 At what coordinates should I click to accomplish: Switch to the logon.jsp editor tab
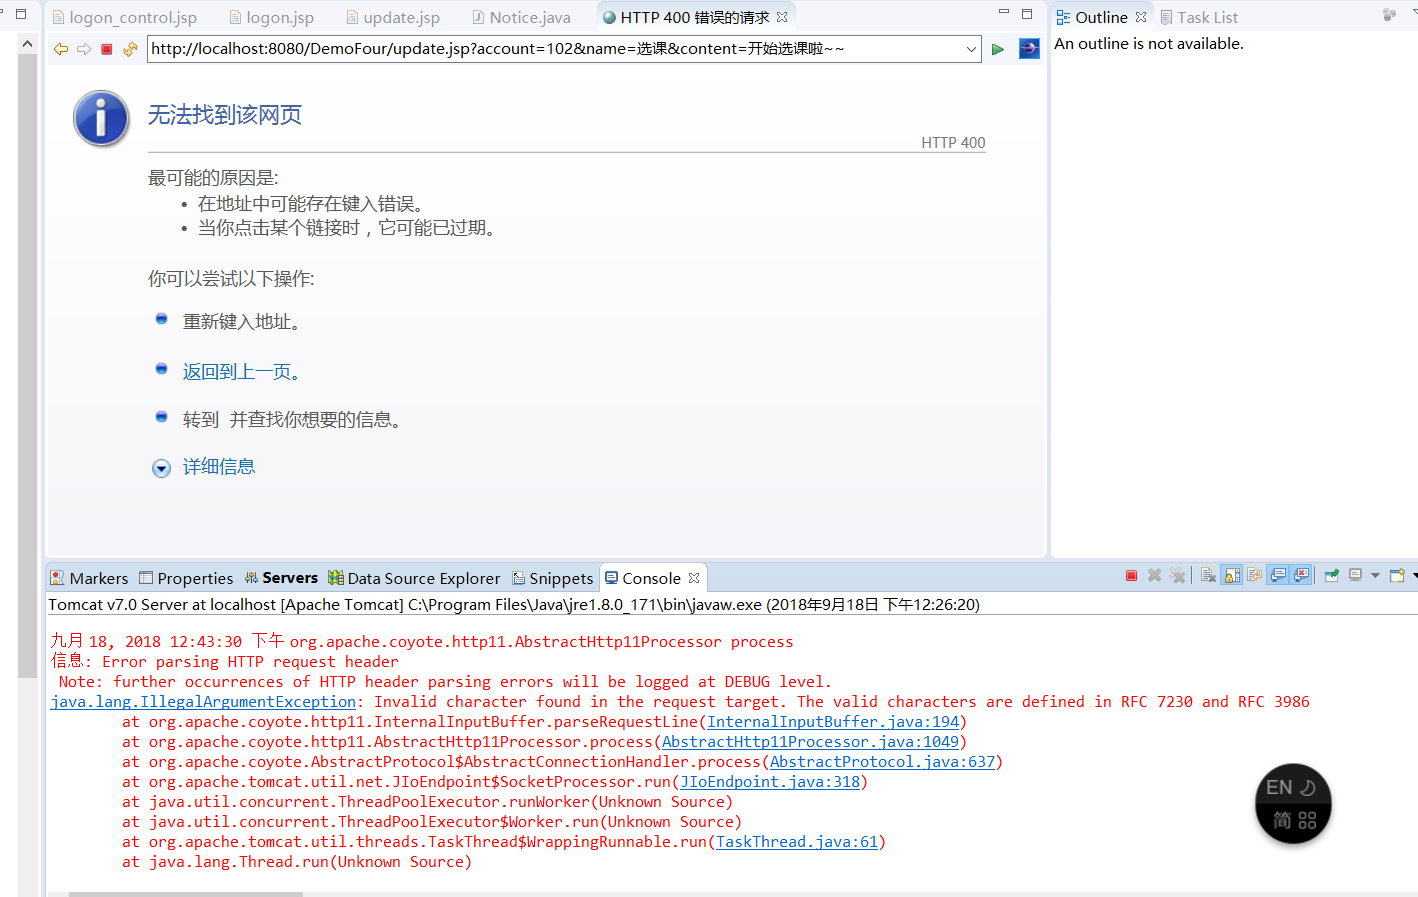pos(271,17)
